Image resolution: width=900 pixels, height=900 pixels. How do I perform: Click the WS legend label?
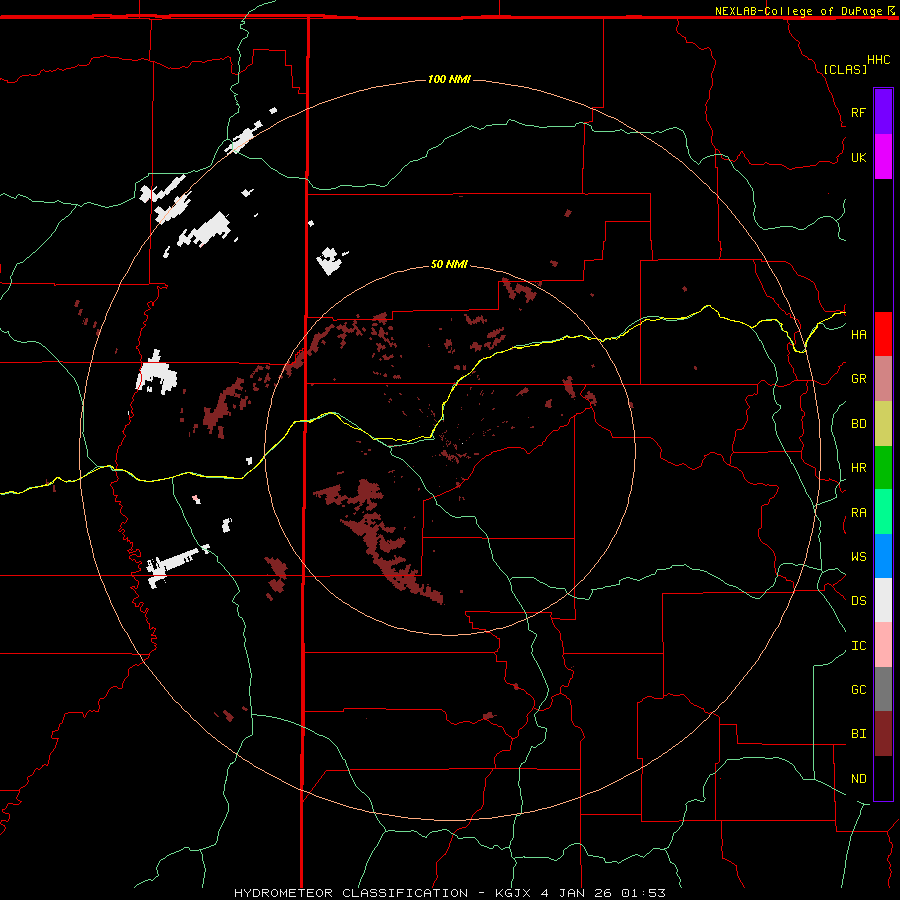coord(858,556)
